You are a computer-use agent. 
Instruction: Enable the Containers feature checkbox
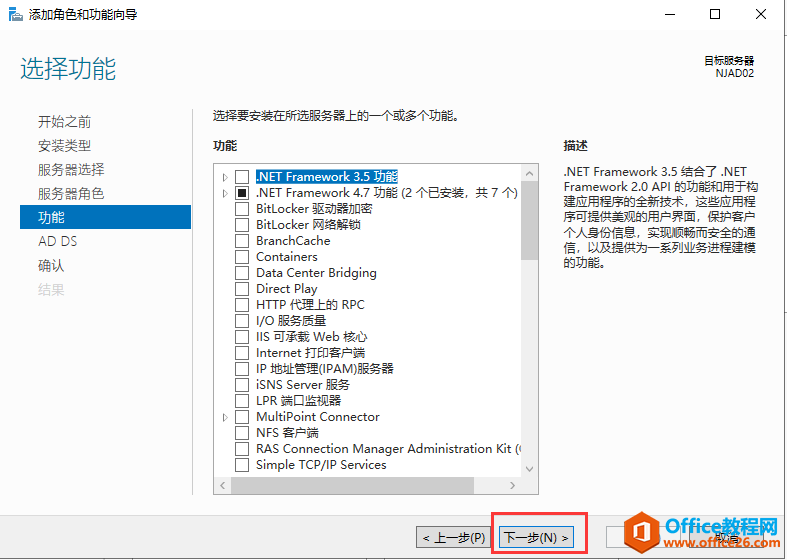point(242,257)
